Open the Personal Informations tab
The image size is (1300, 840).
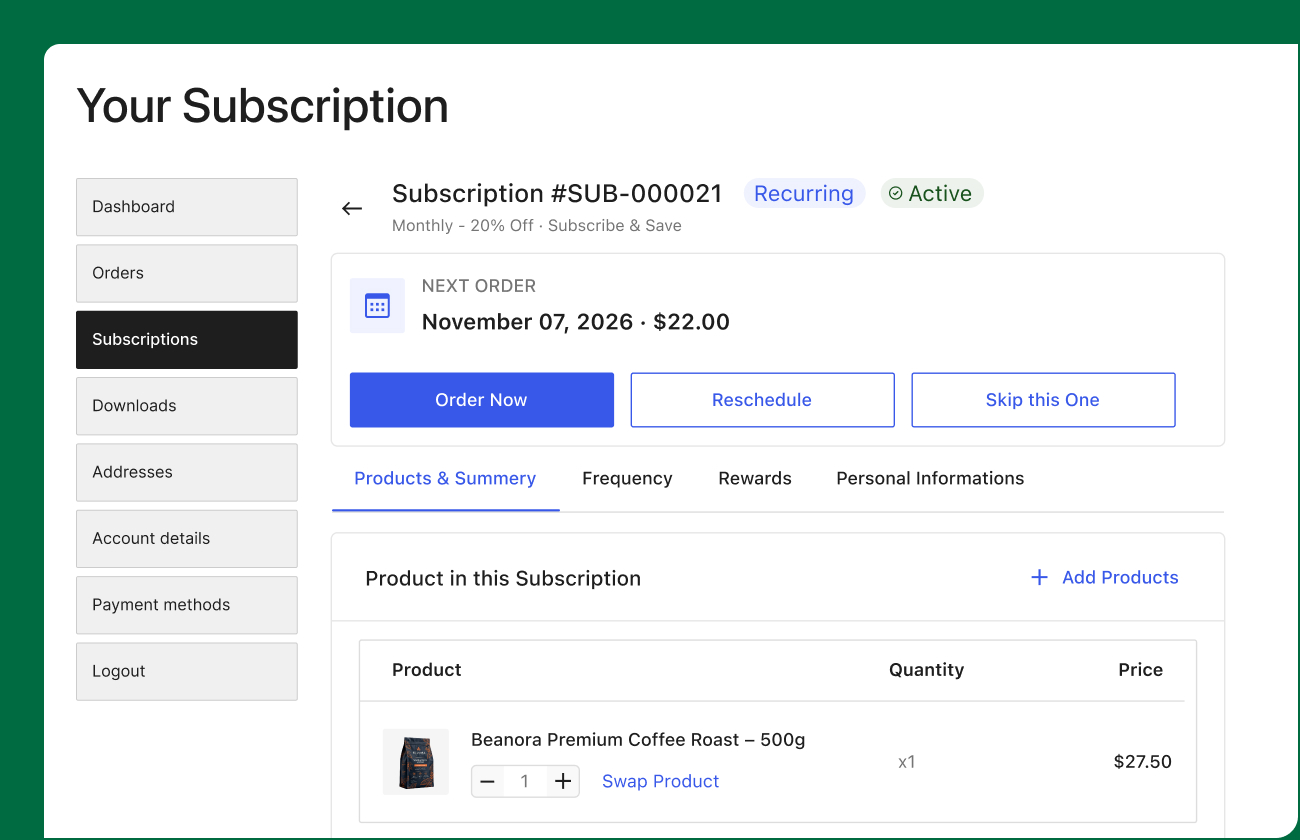pyautogui.click(x=930, y=479)
